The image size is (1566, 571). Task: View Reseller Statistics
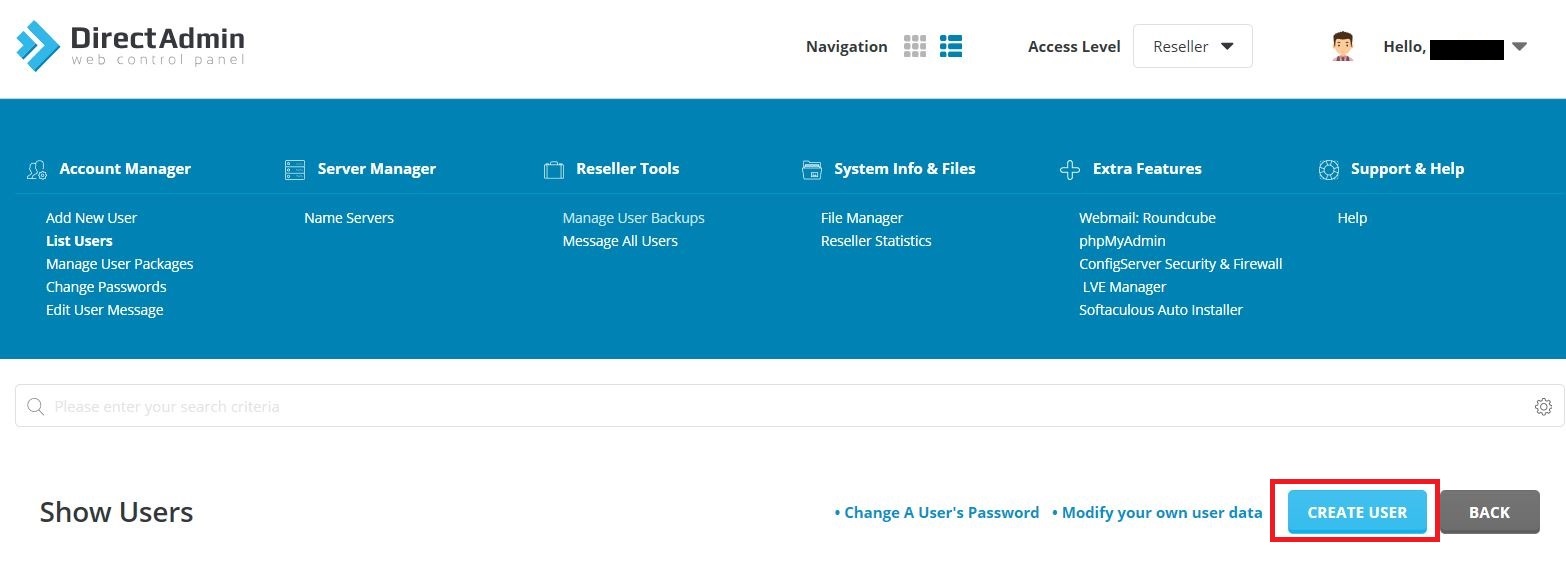click(876, 241)
